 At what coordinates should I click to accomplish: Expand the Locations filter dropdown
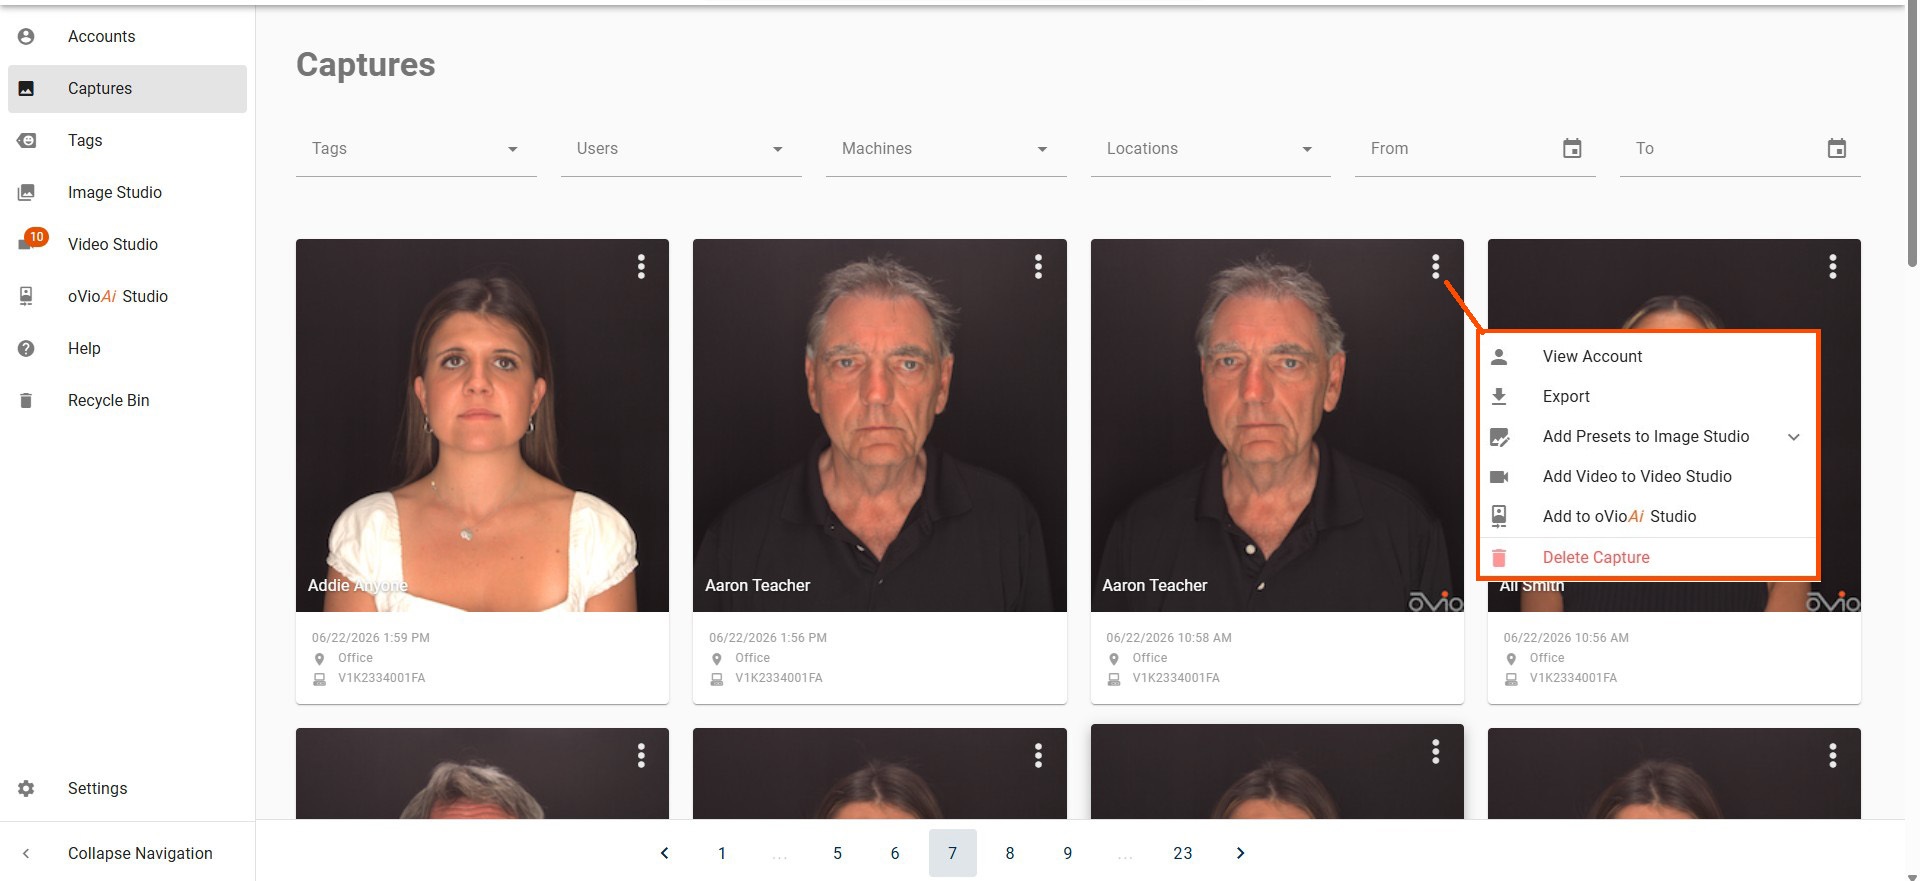click(x=1210, y=149)
